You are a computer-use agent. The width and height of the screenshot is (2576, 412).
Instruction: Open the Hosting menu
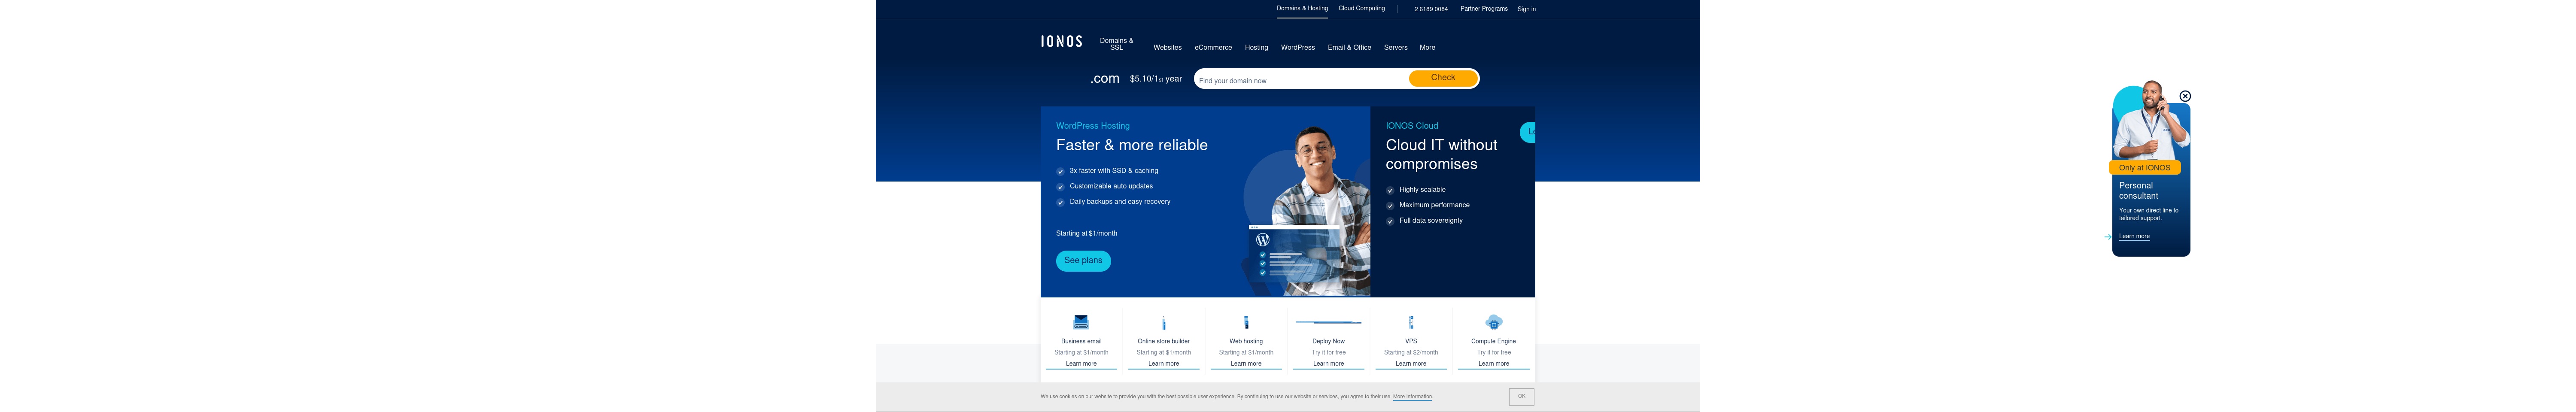point(1256,47)
